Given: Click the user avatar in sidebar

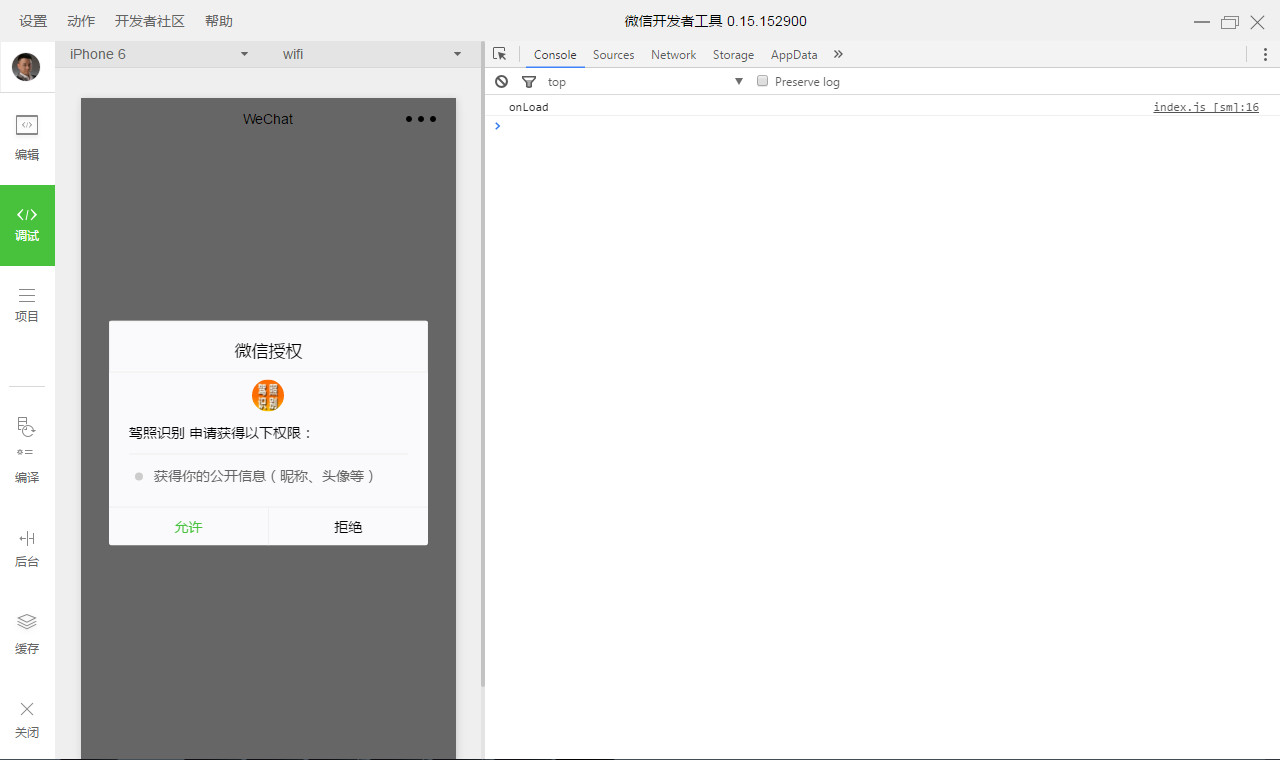Looking at the screenshot, I should pos(26,67).
